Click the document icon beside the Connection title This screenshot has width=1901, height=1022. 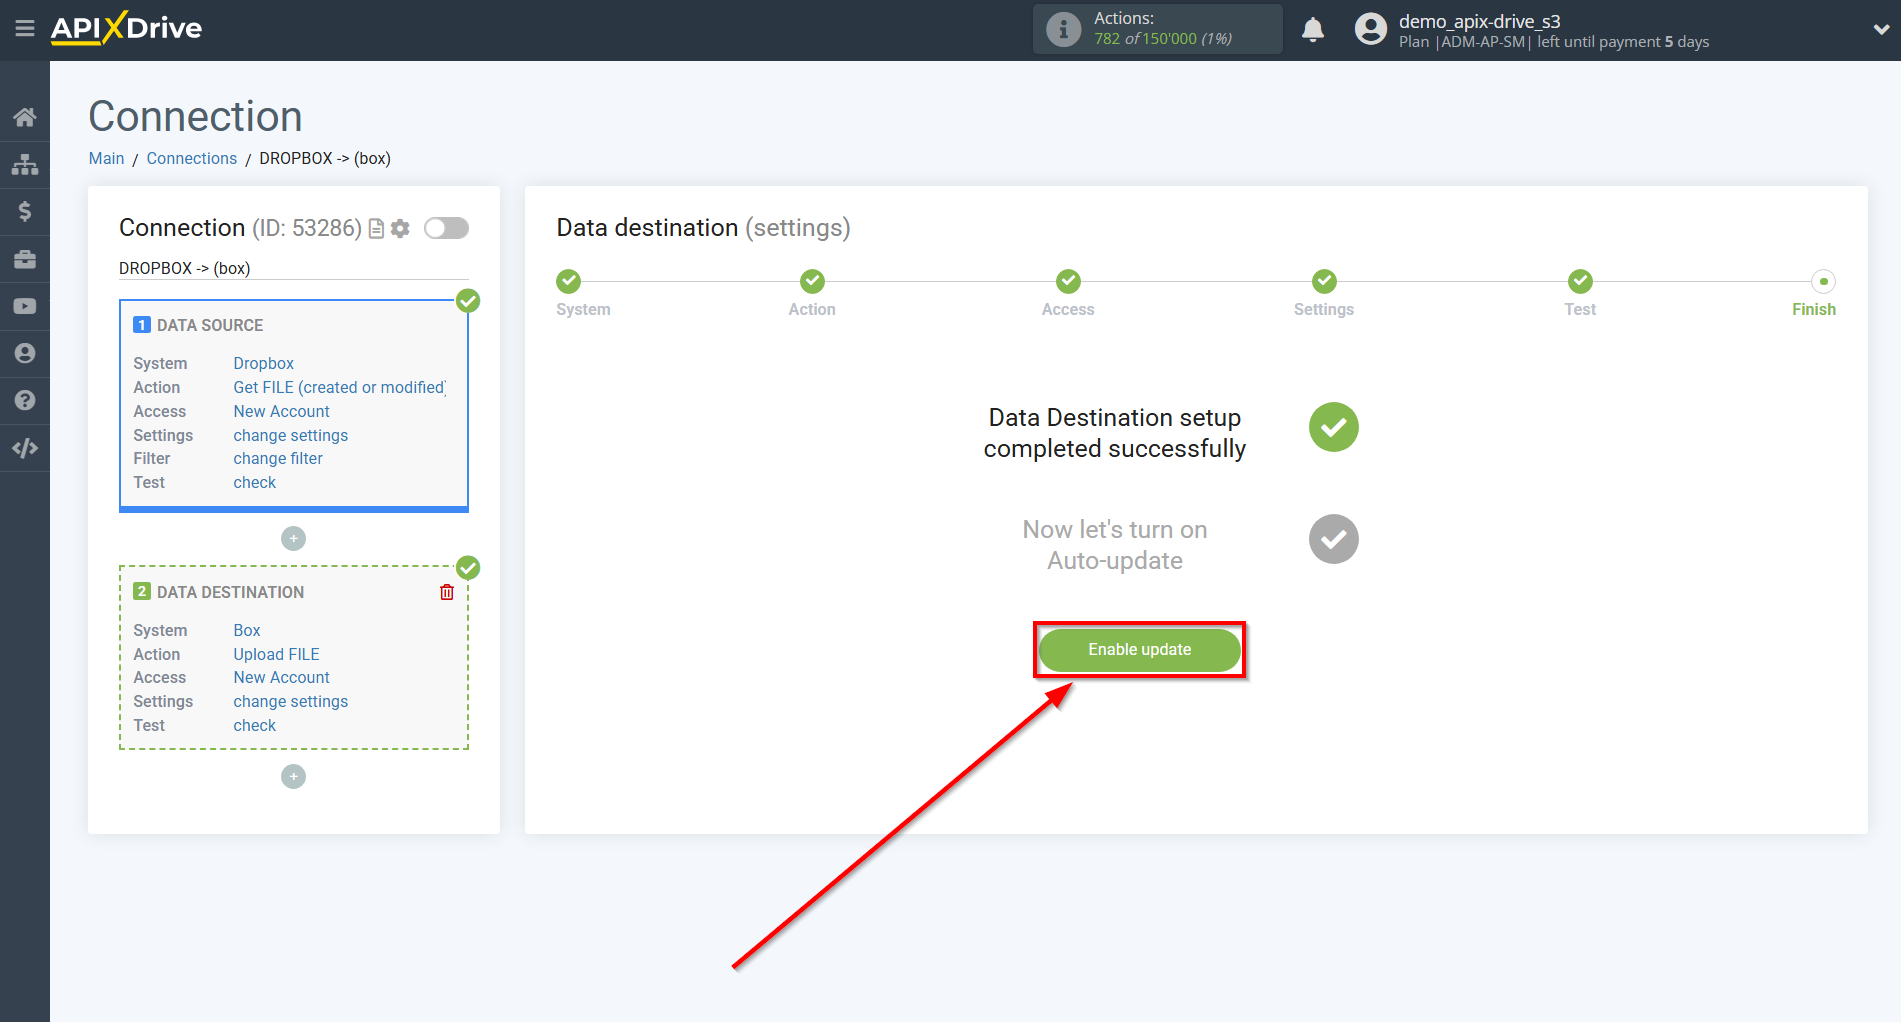click(375, 228)
